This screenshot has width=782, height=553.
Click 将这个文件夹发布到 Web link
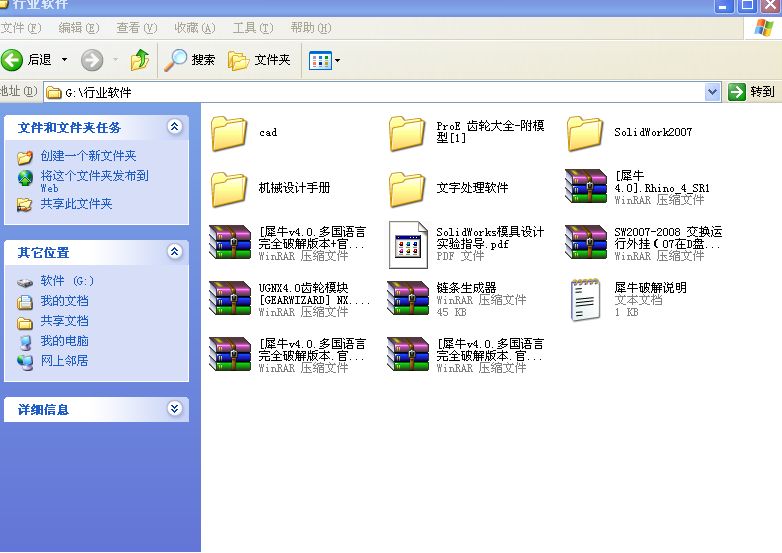pyautogui.click(x=94, y=182)
